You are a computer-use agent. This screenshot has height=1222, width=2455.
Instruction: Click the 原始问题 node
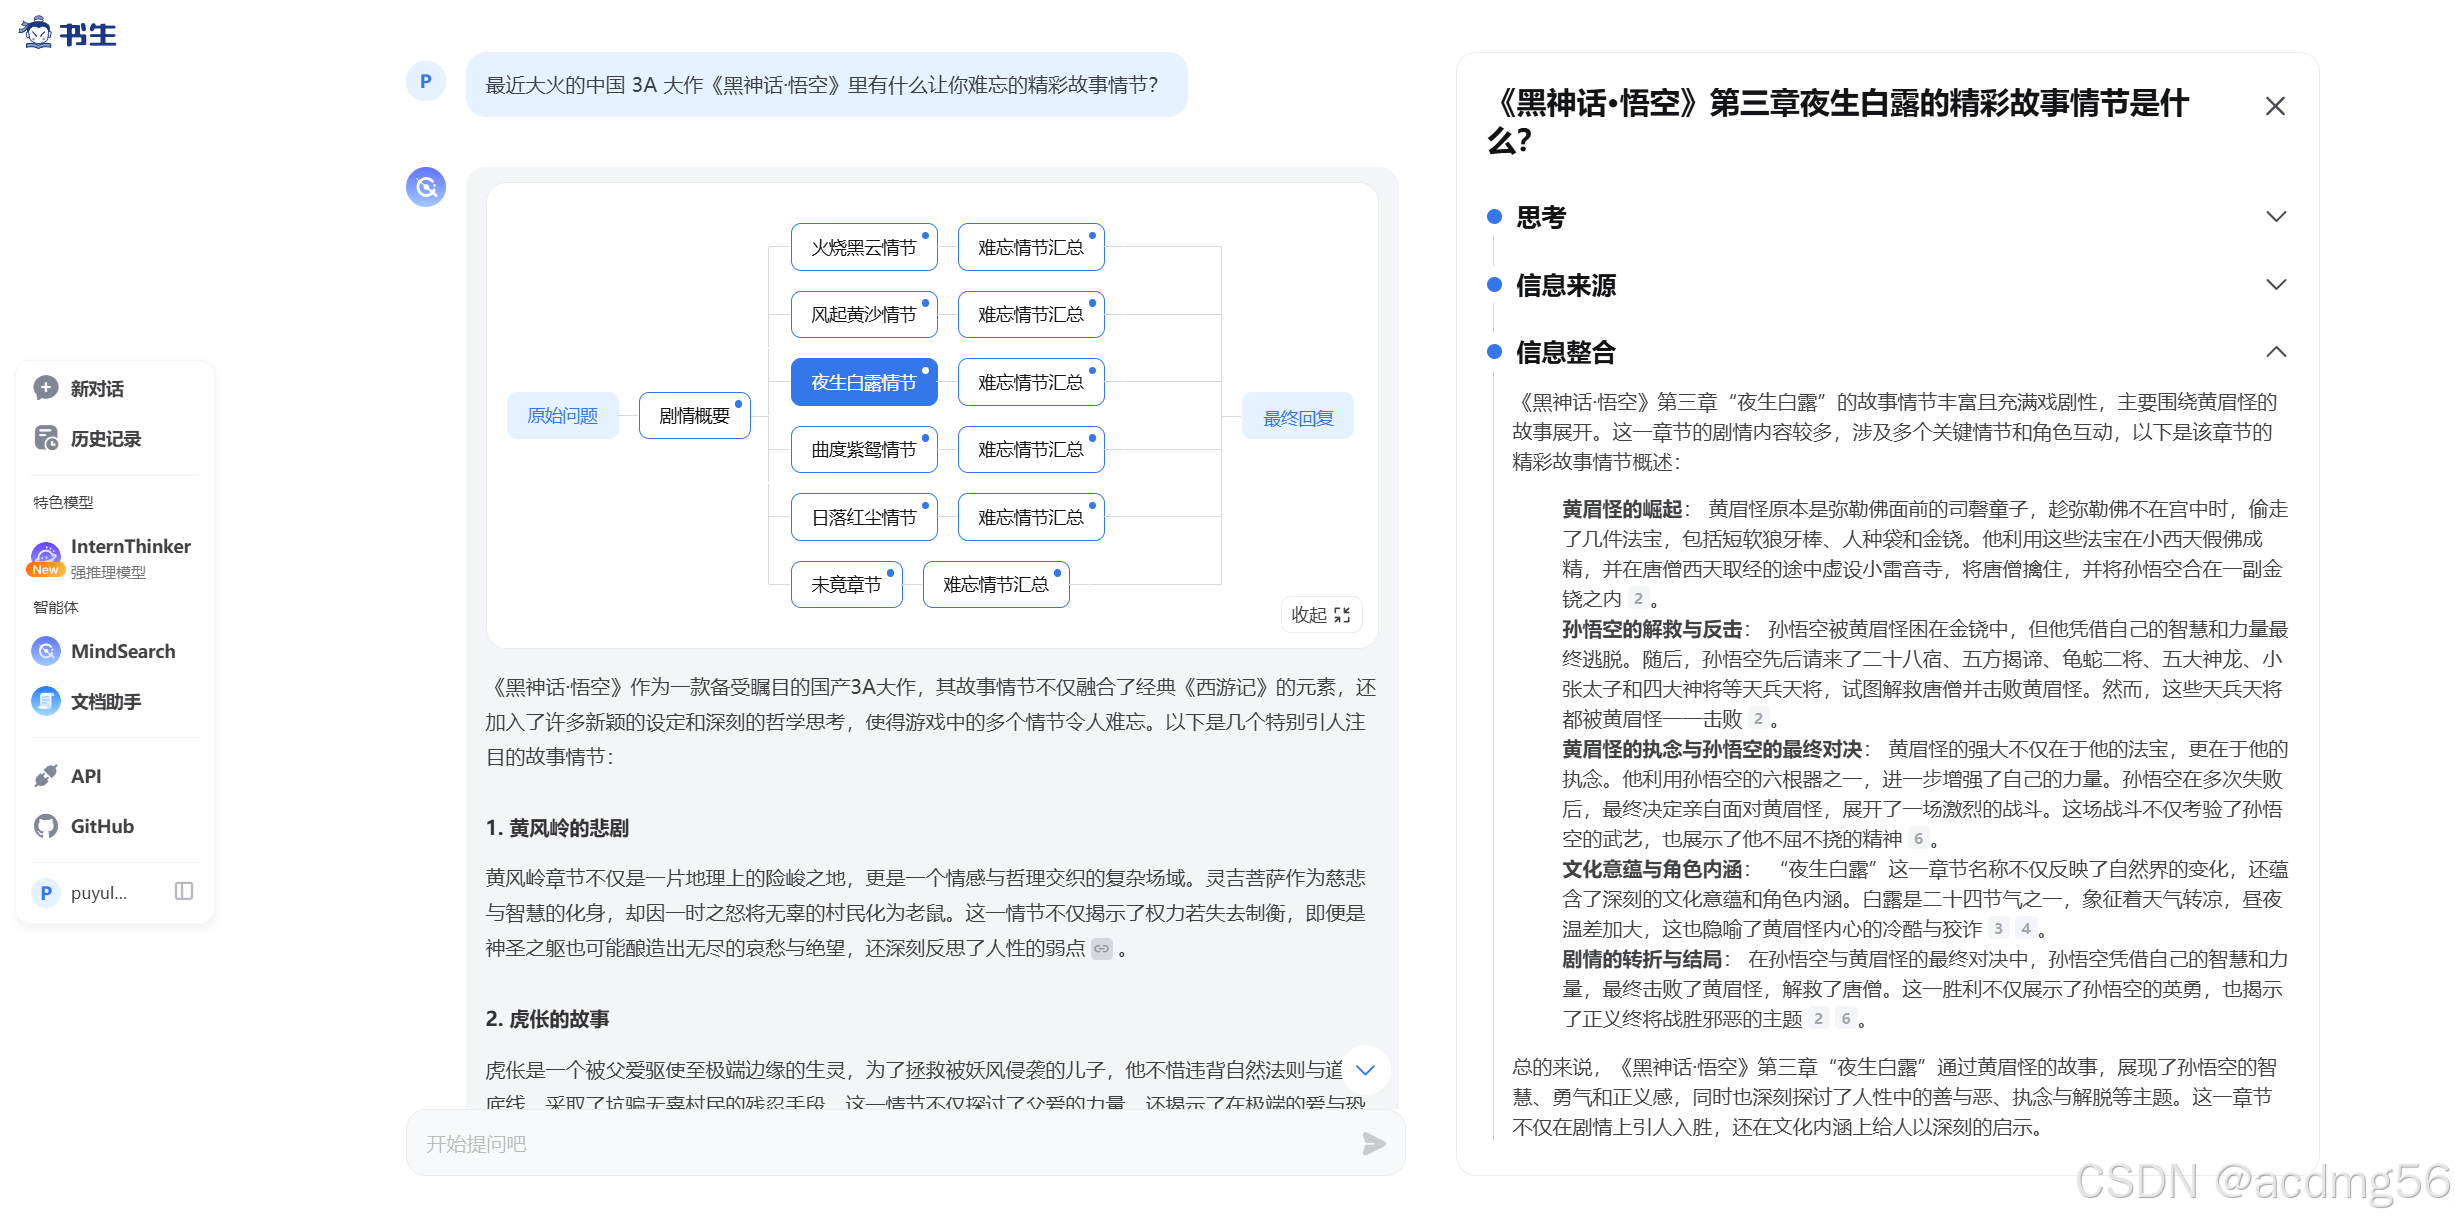click(x=562, y=416)
